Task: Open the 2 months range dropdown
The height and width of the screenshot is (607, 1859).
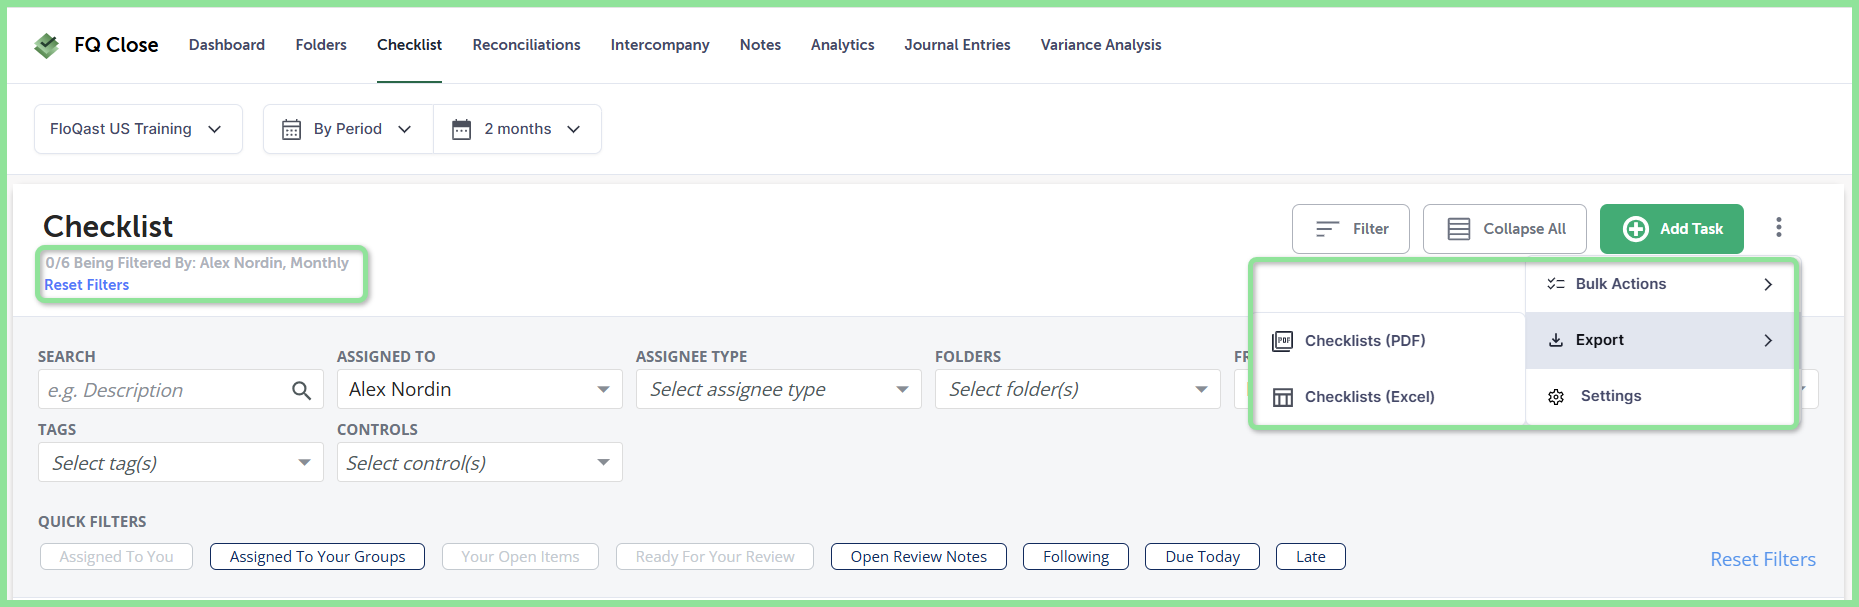Action: pos(517,129)
